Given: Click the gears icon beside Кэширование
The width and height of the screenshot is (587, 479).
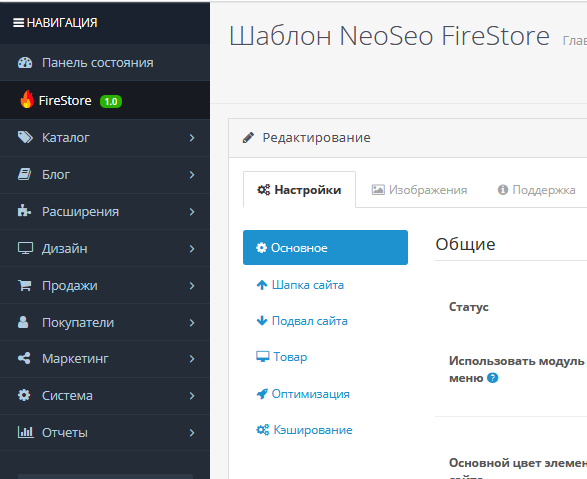Looking at the screenshot, I should (263, 430).
